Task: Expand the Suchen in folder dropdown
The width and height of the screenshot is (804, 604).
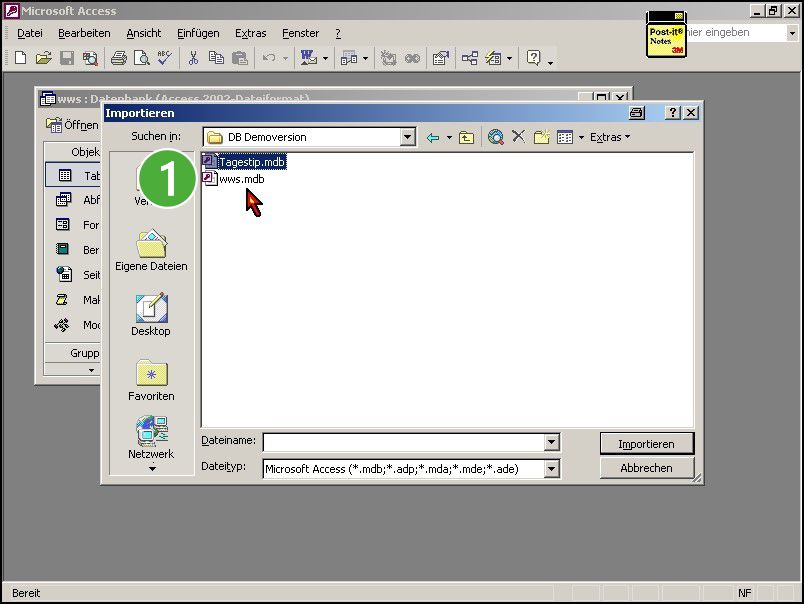Action: point(408,137)
